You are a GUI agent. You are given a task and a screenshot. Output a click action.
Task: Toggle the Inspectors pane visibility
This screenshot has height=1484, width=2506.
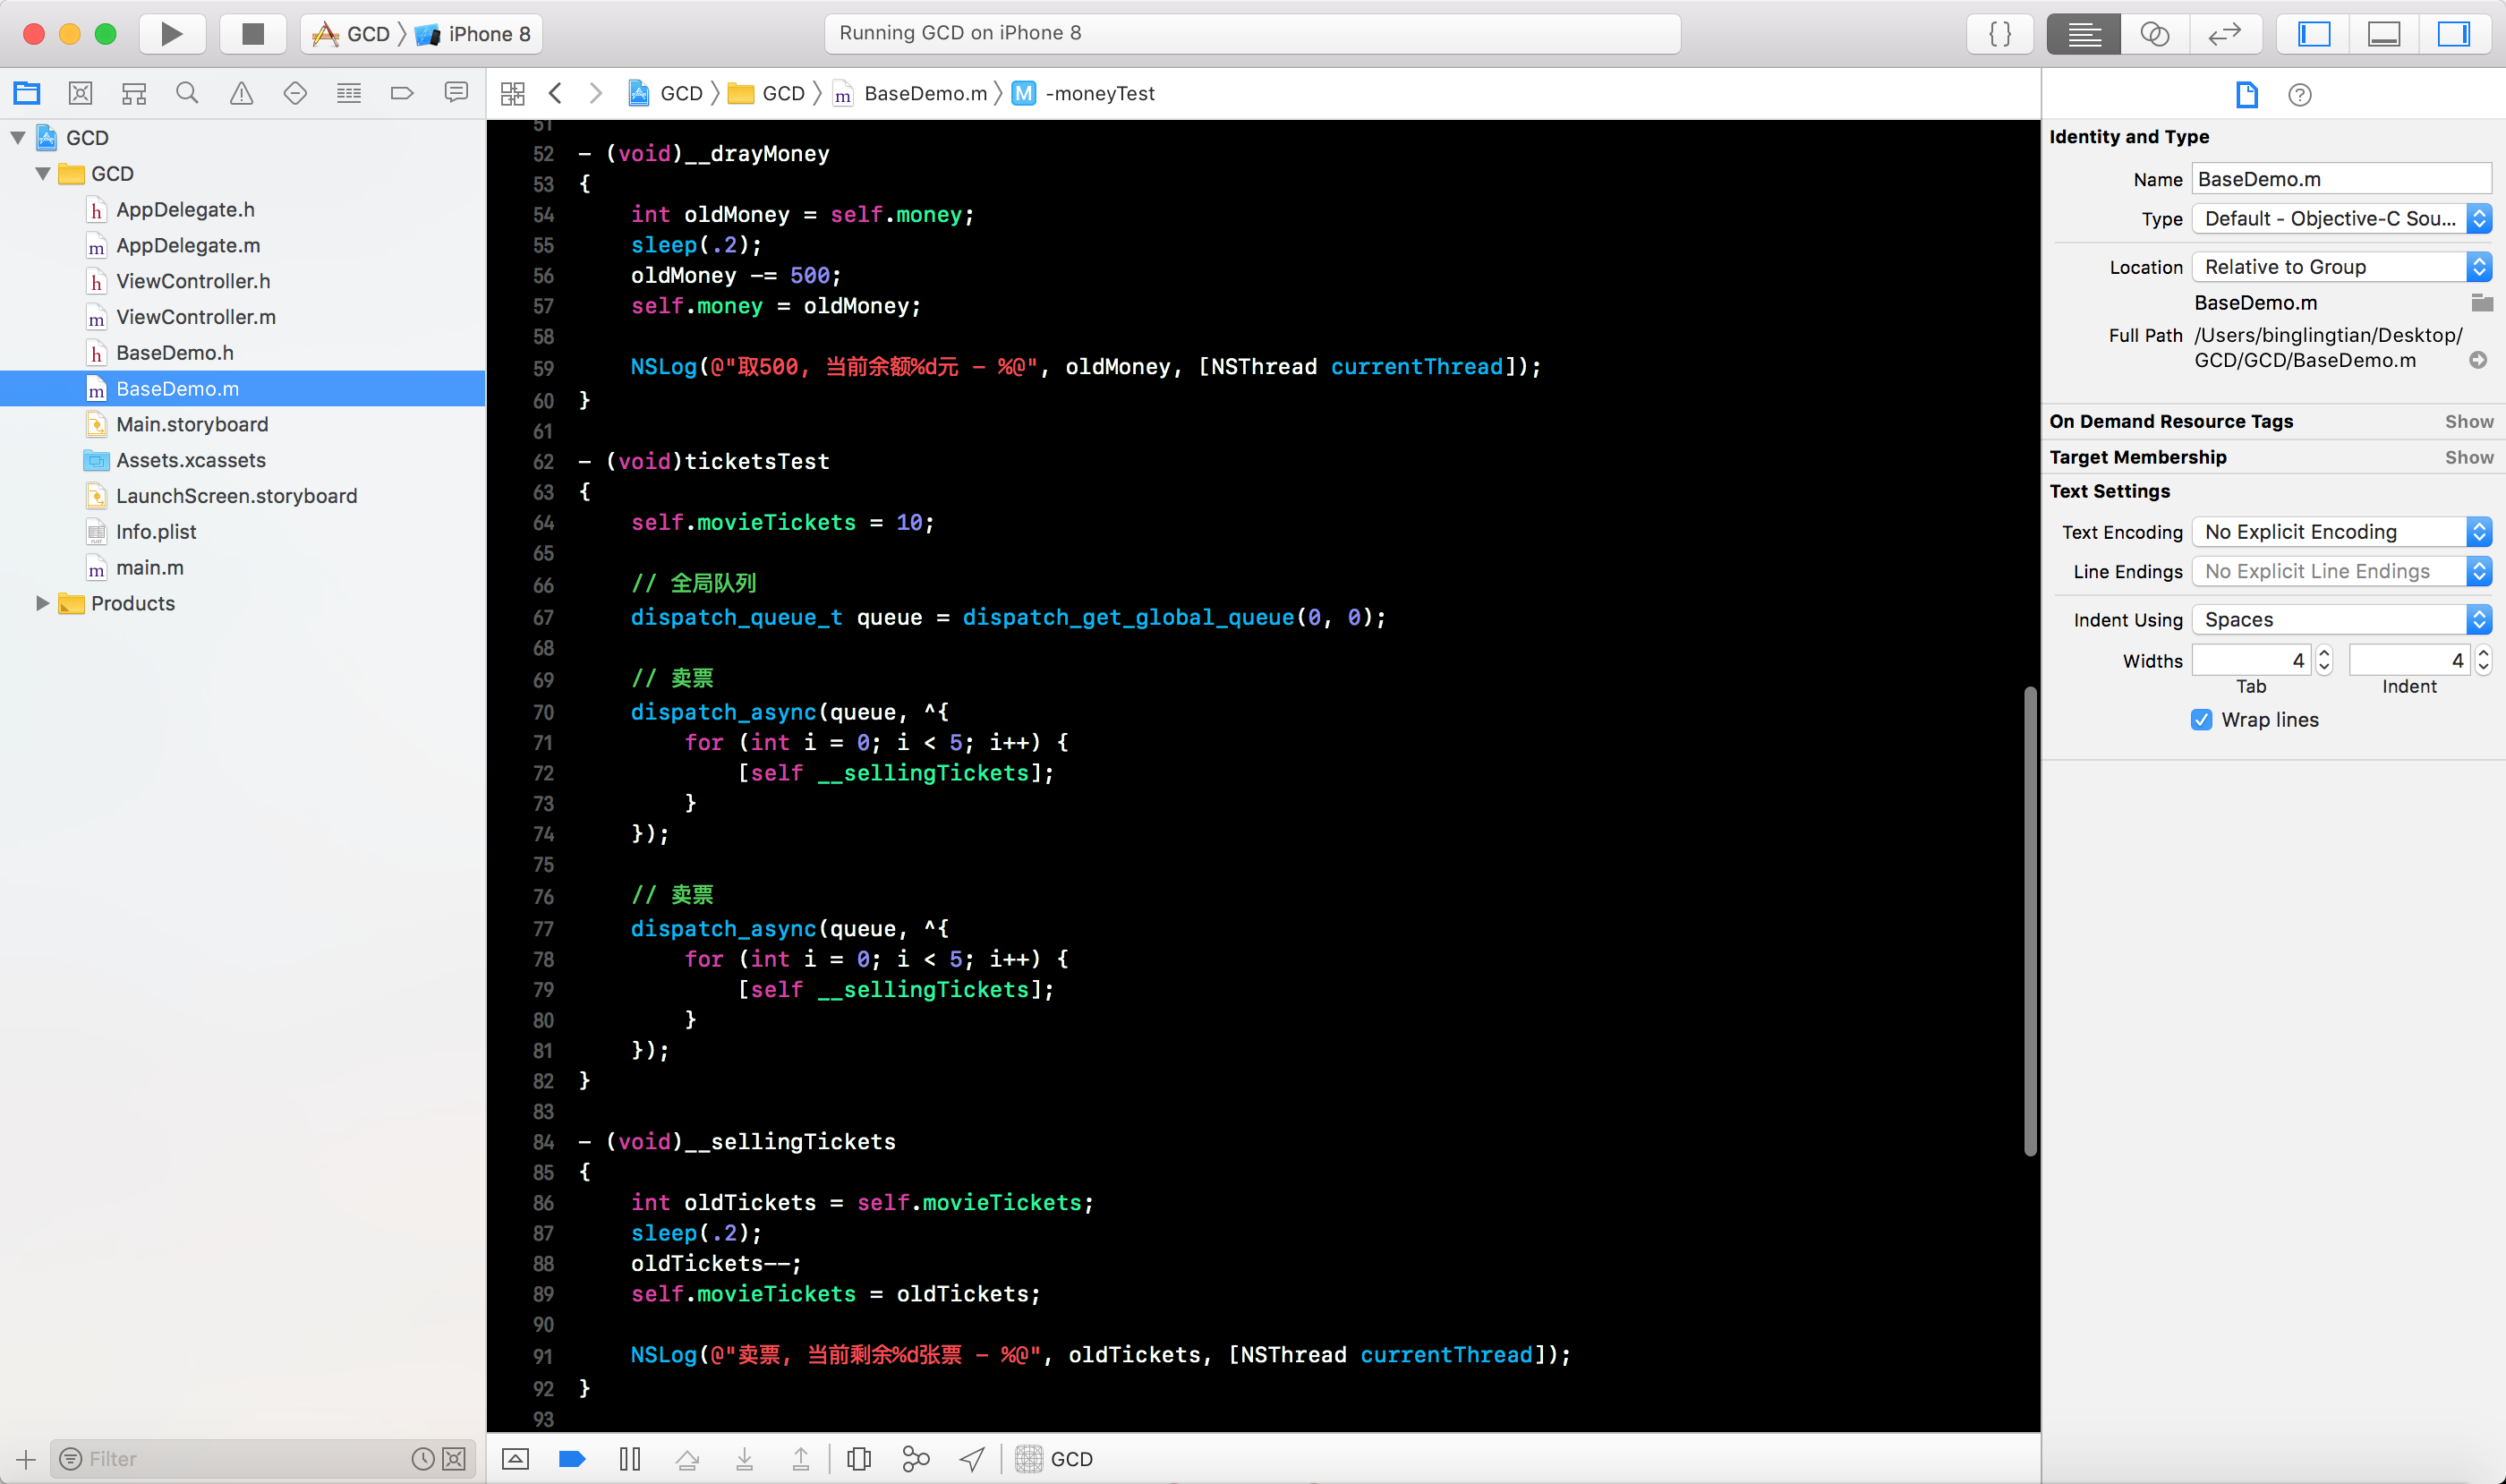click(2454, 34)
